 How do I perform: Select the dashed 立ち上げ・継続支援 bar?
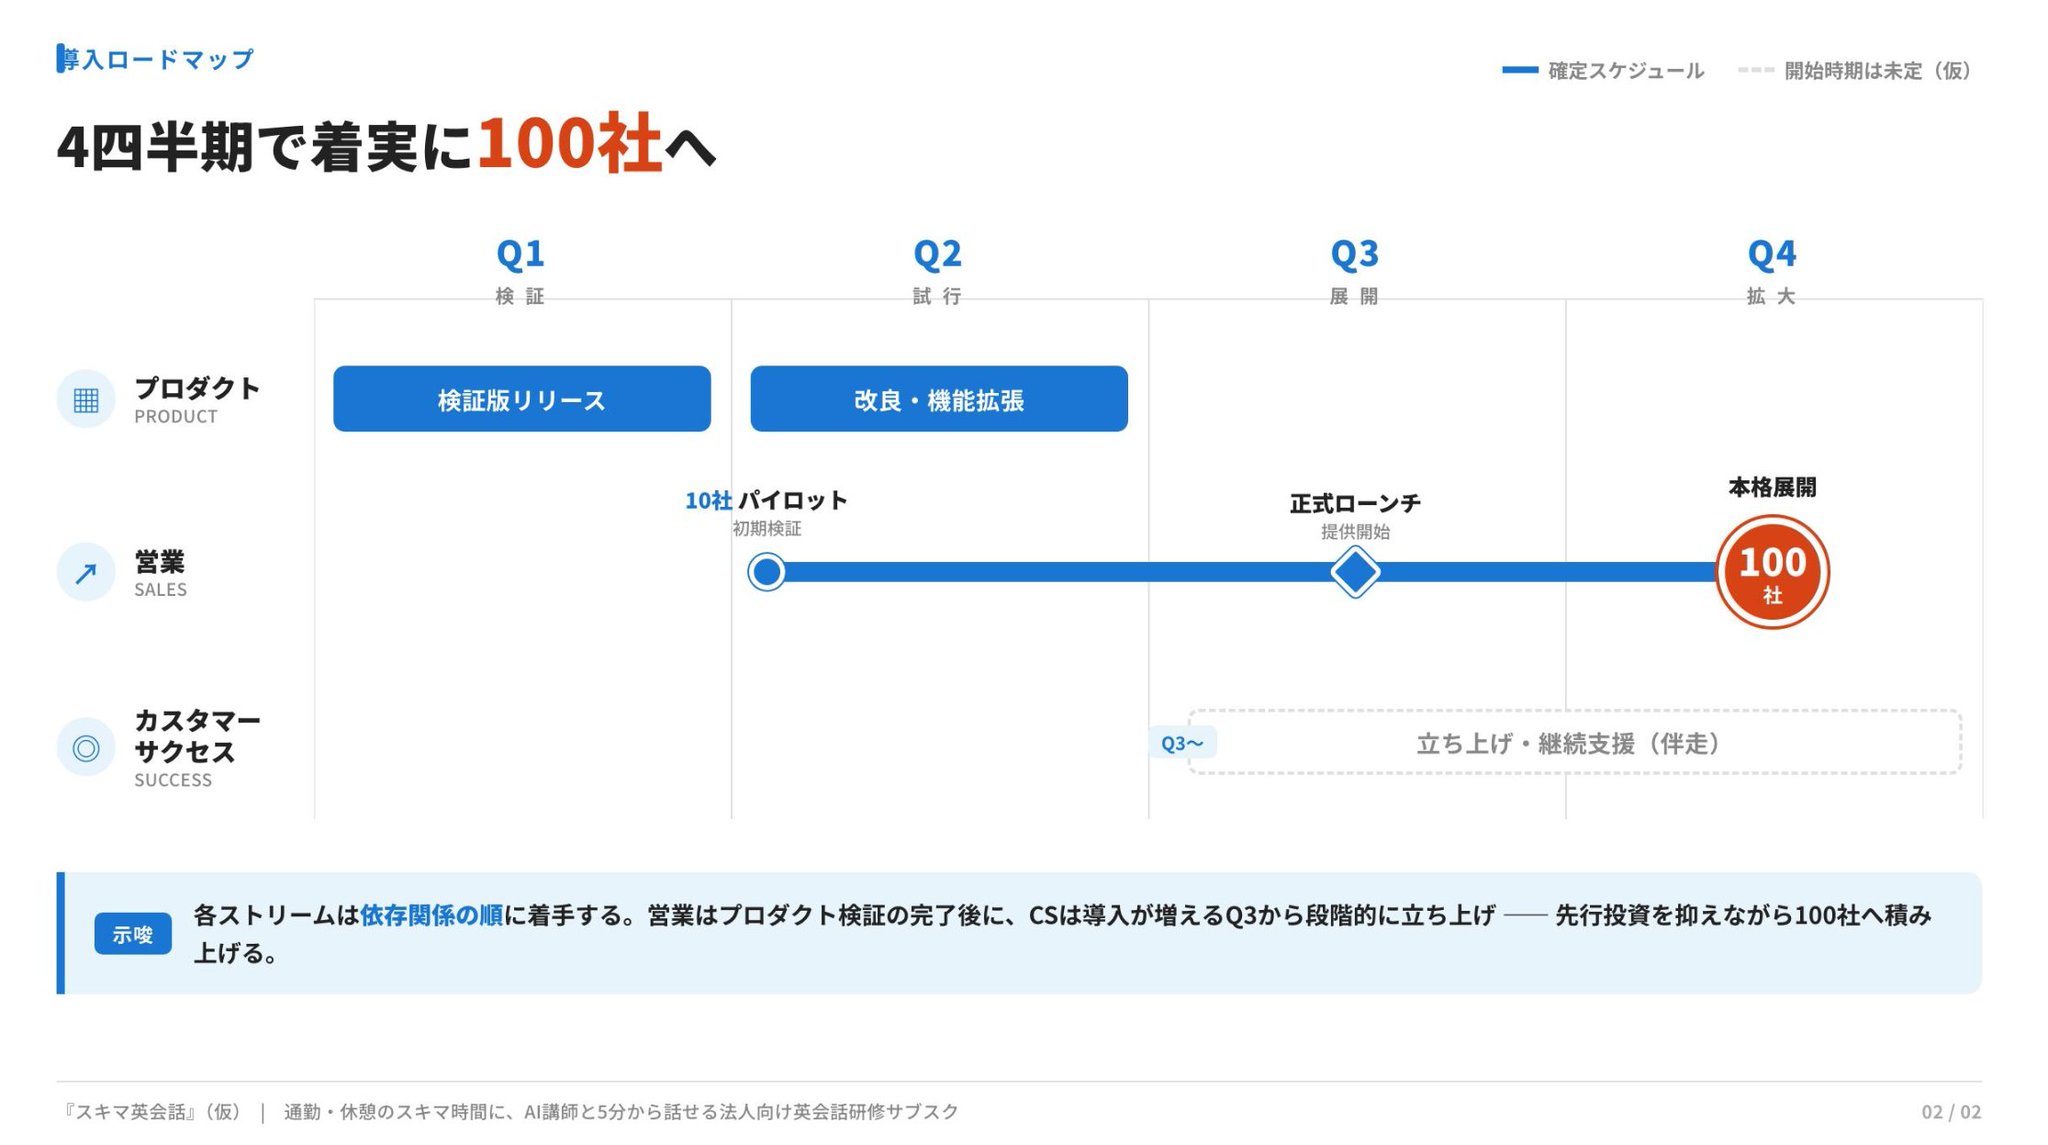1575,742
